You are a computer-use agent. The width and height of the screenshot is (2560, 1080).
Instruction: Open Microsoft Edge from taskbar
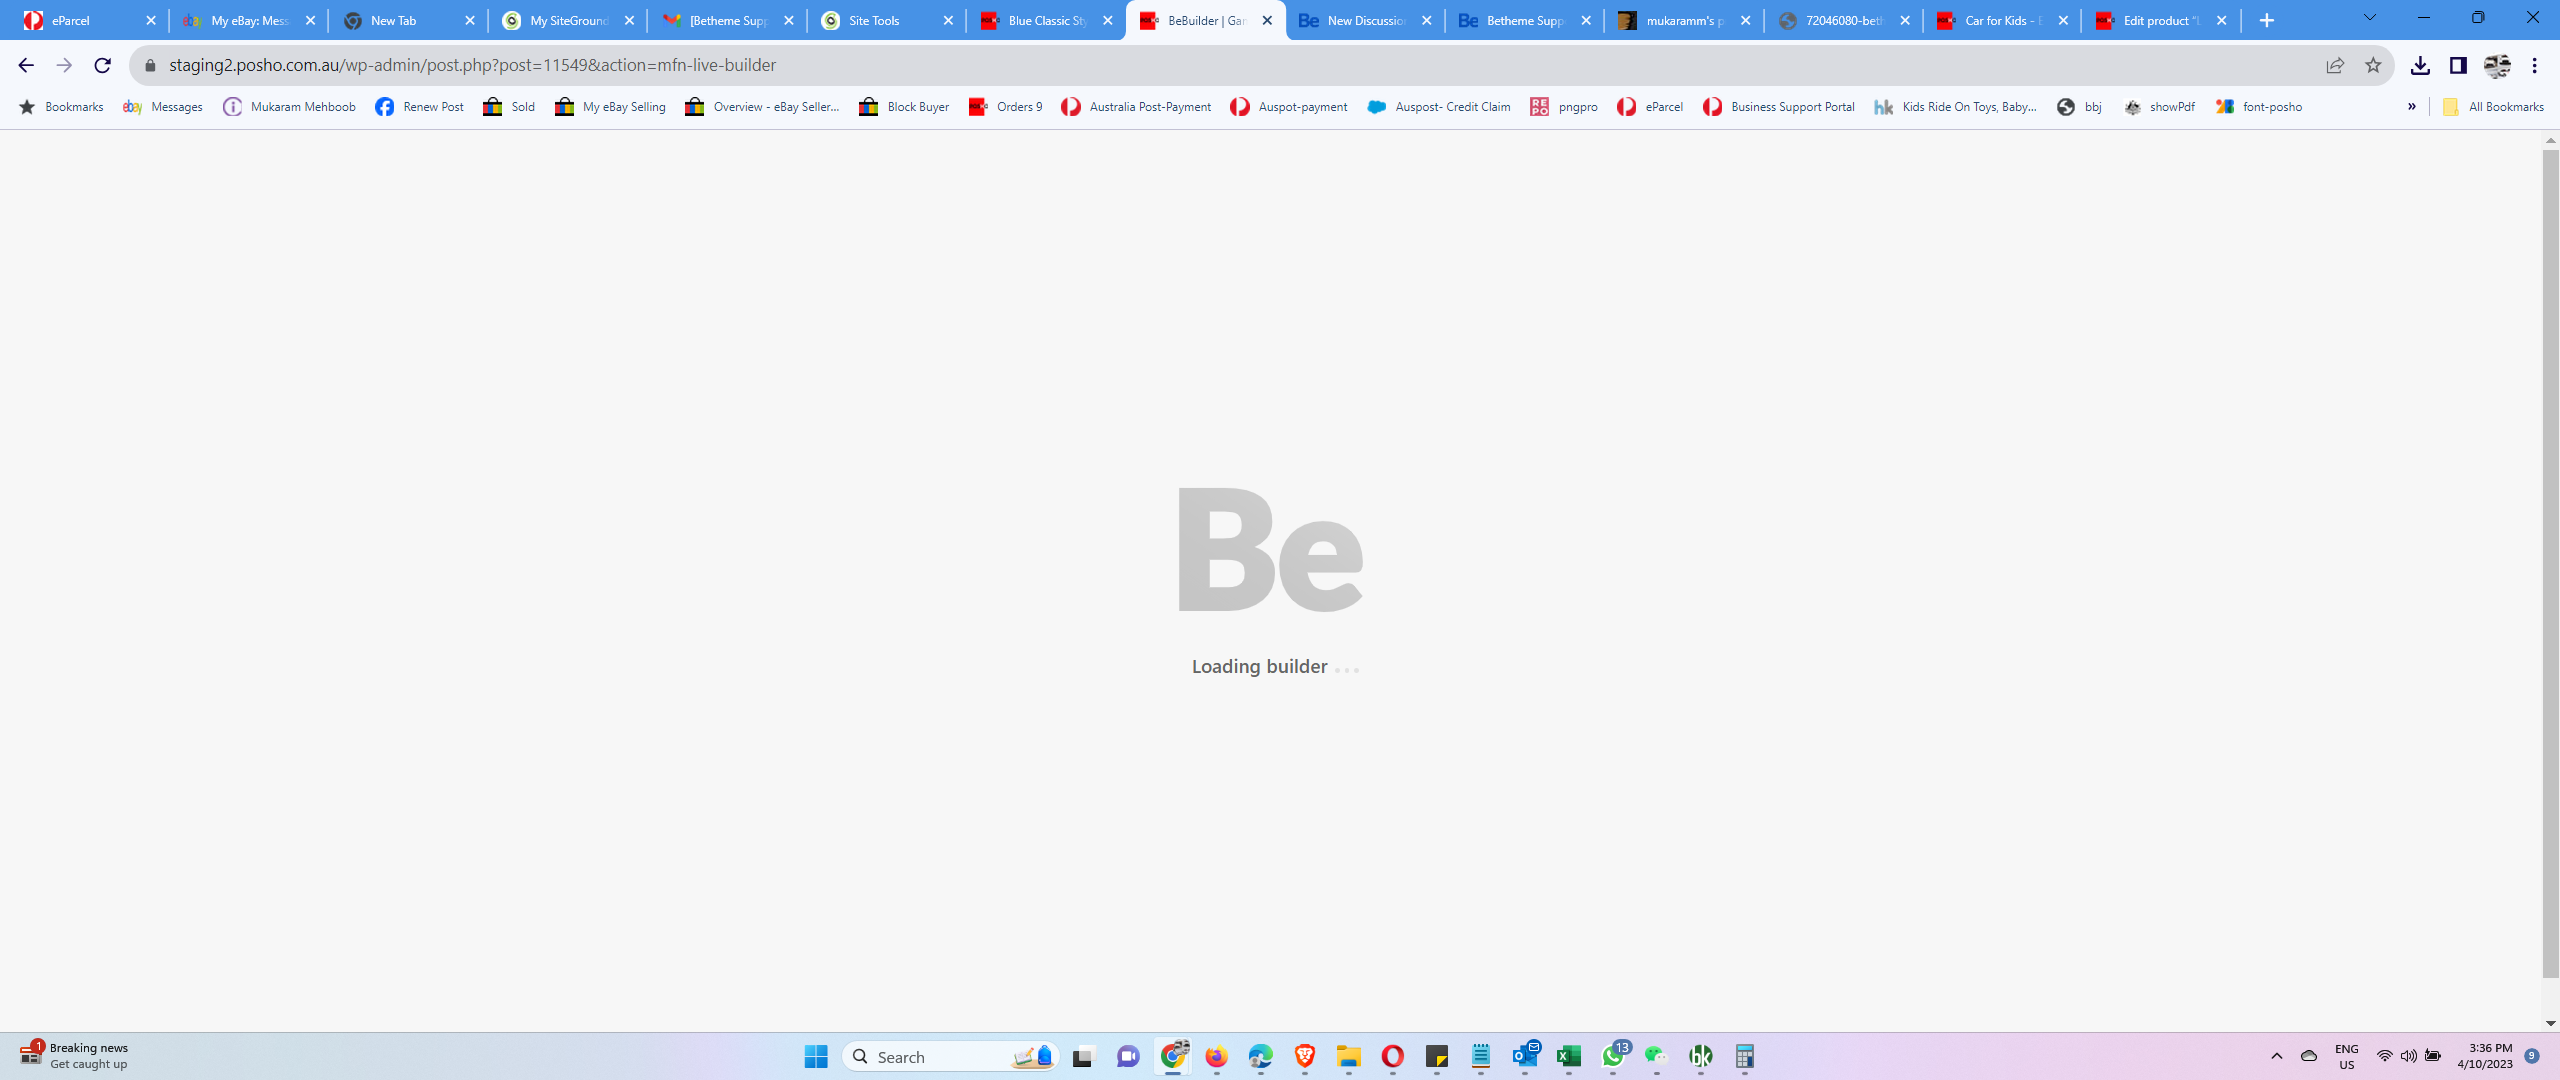click(1260, 1057)
